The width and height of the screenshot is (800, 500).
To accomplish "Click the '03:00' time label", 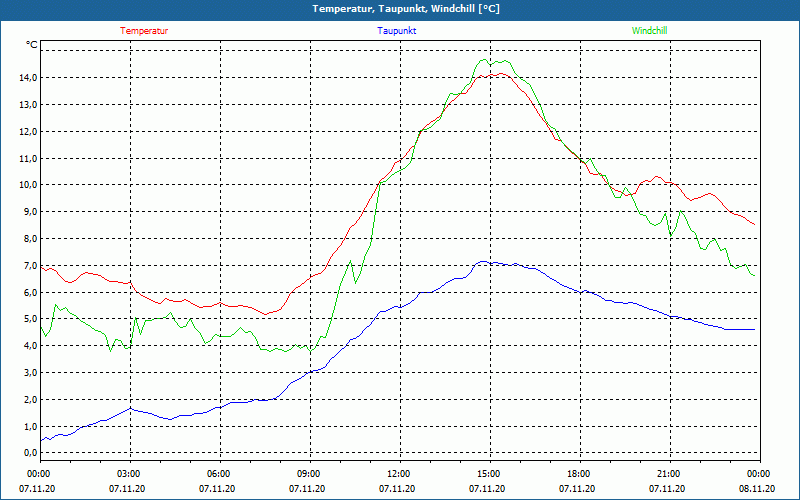I will coord(128,473).
